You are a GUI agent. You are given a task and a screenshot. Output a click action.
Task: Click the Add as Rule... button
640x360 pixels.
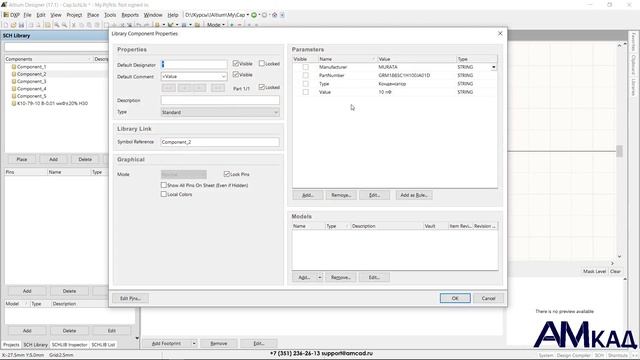click(x=414, y=195)
